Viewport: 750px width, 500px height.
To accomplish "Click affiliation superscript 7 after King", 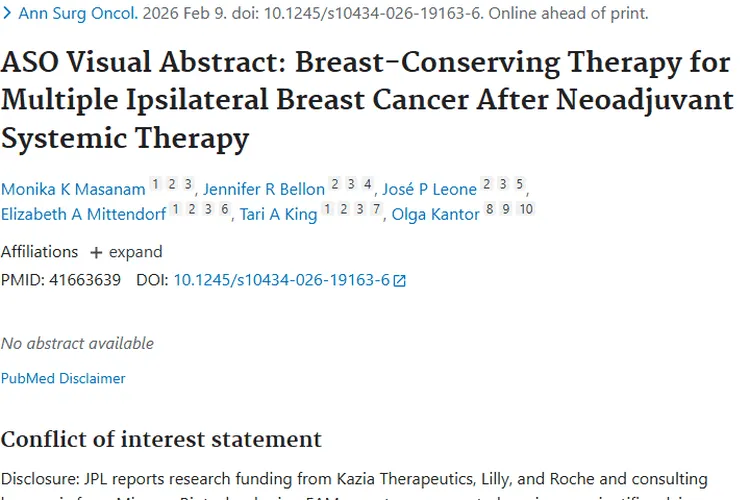I will pyautogui.click(x=376, y=209).
